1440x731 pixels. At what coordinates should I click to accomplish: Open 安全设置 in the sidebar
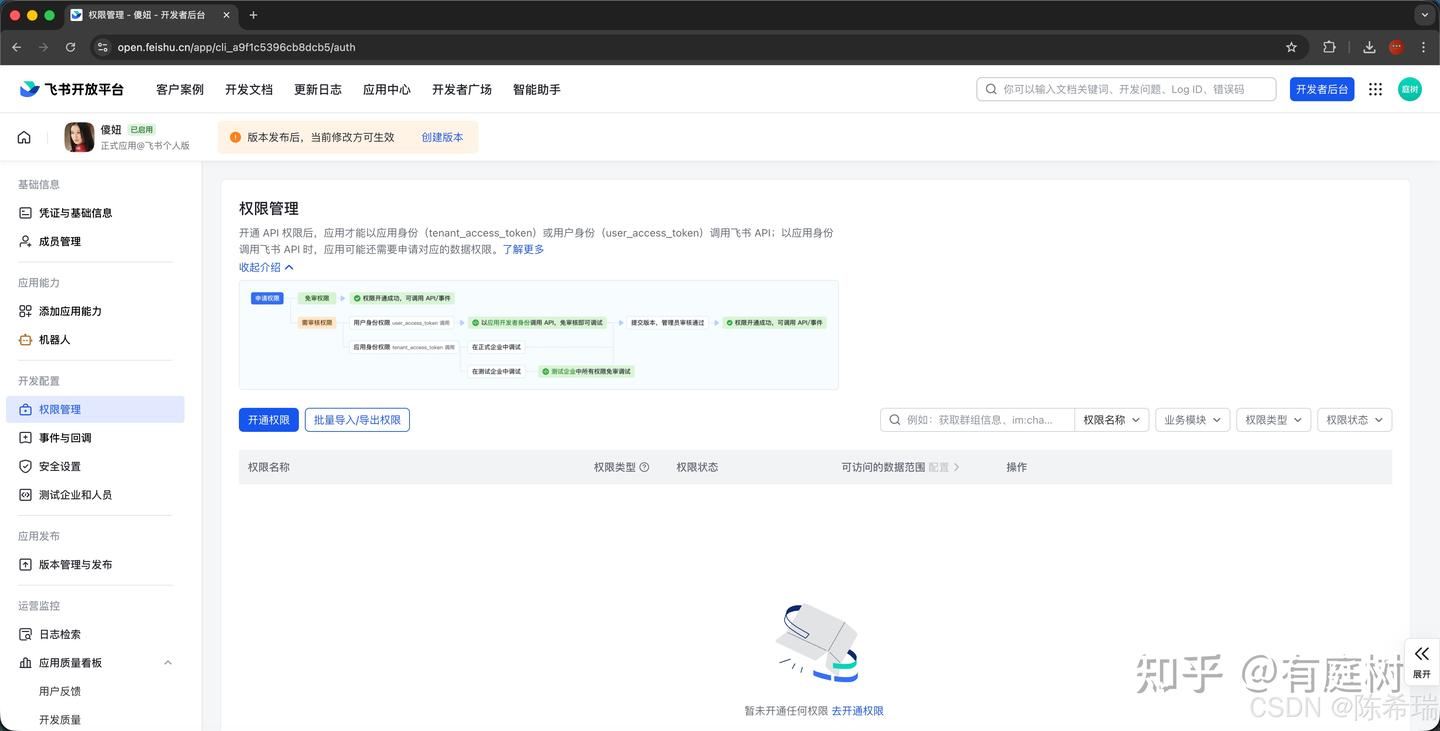click(x=59, y=467)
